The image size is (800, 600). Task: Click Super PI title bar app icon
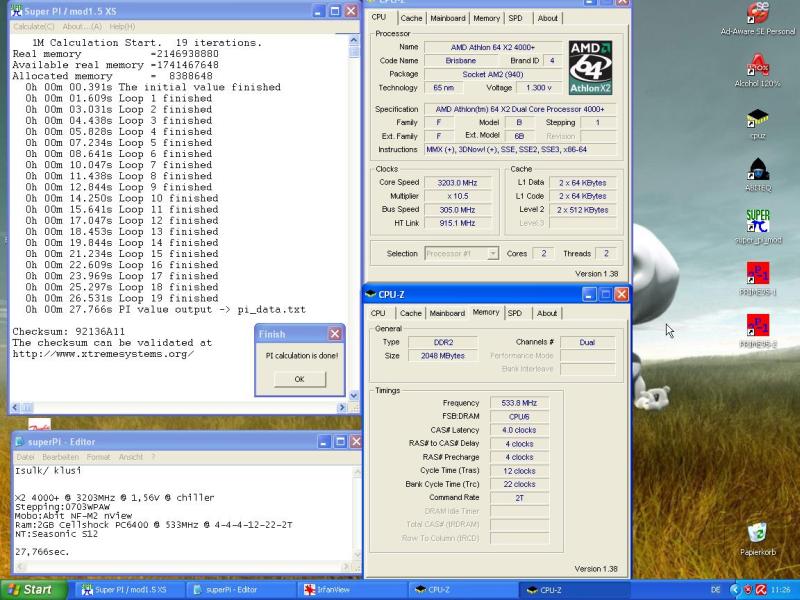pos(17,11)
